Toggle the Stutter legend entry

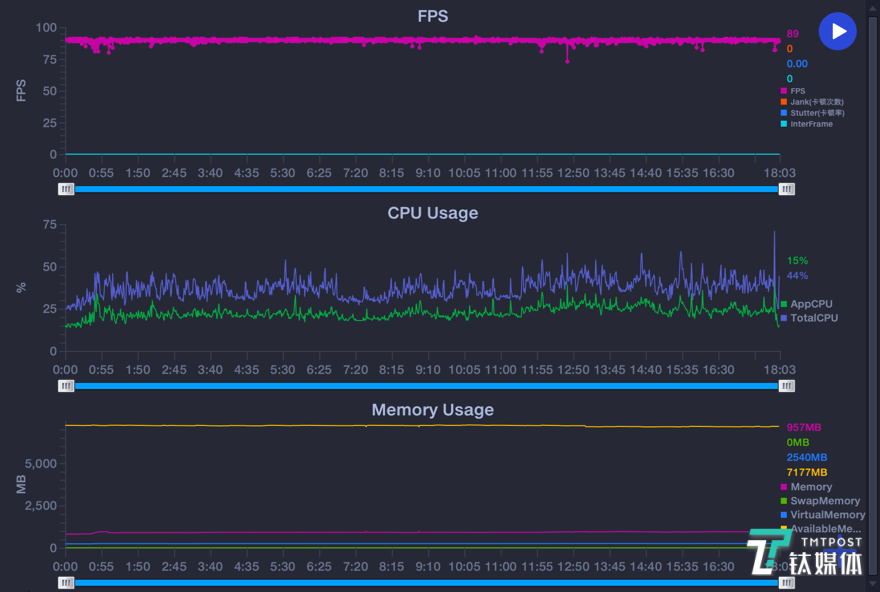[x=816, y=113]
